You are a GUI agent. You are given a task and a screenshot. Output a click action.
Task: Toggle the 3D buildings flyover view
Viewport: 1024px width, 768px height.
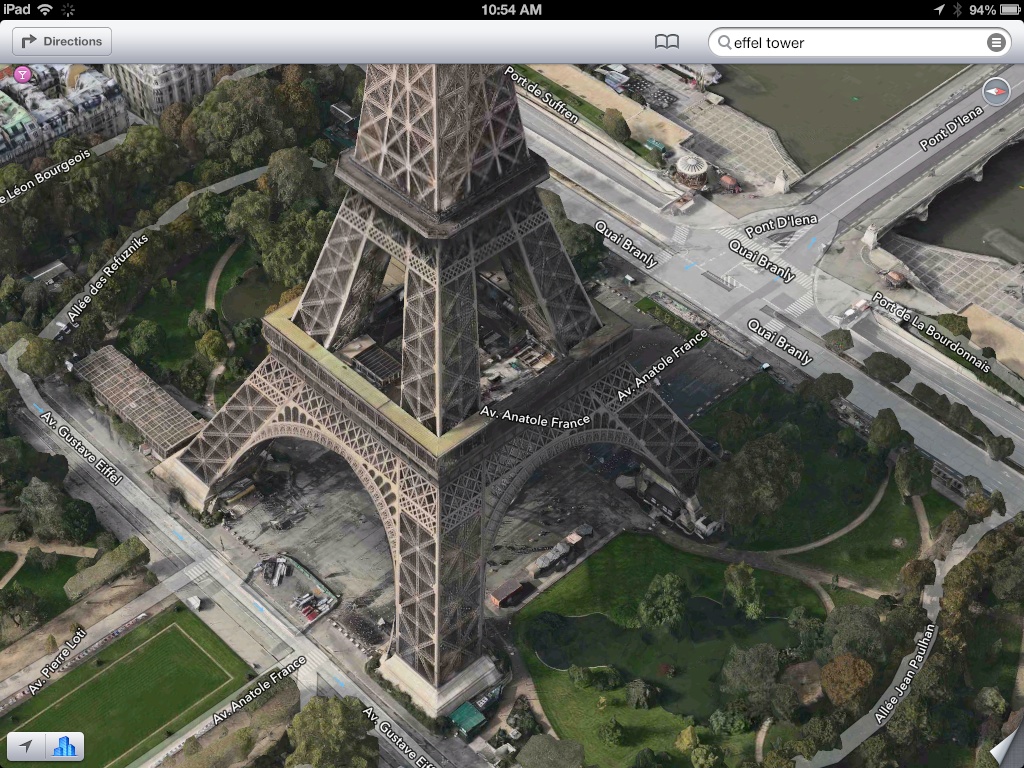[65, 746]
